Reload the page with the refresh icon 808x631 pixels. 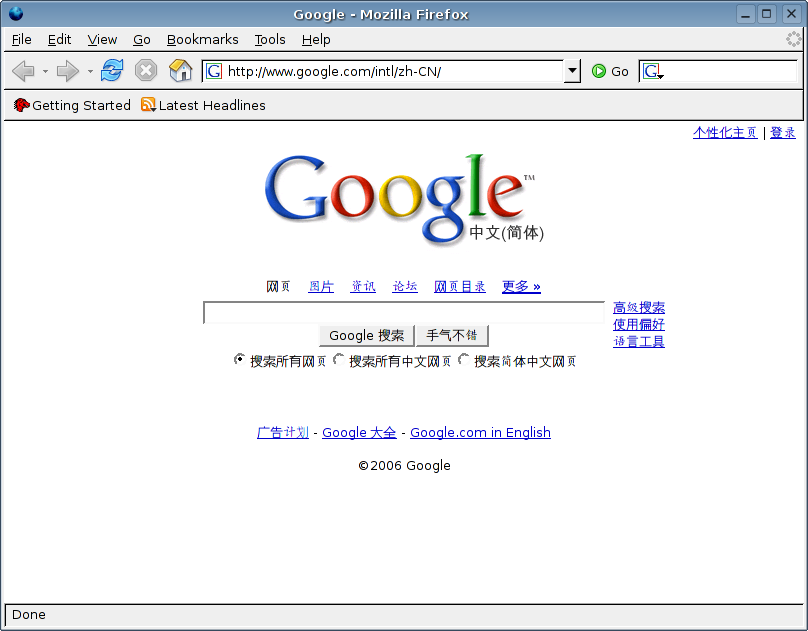coord(112,71)
